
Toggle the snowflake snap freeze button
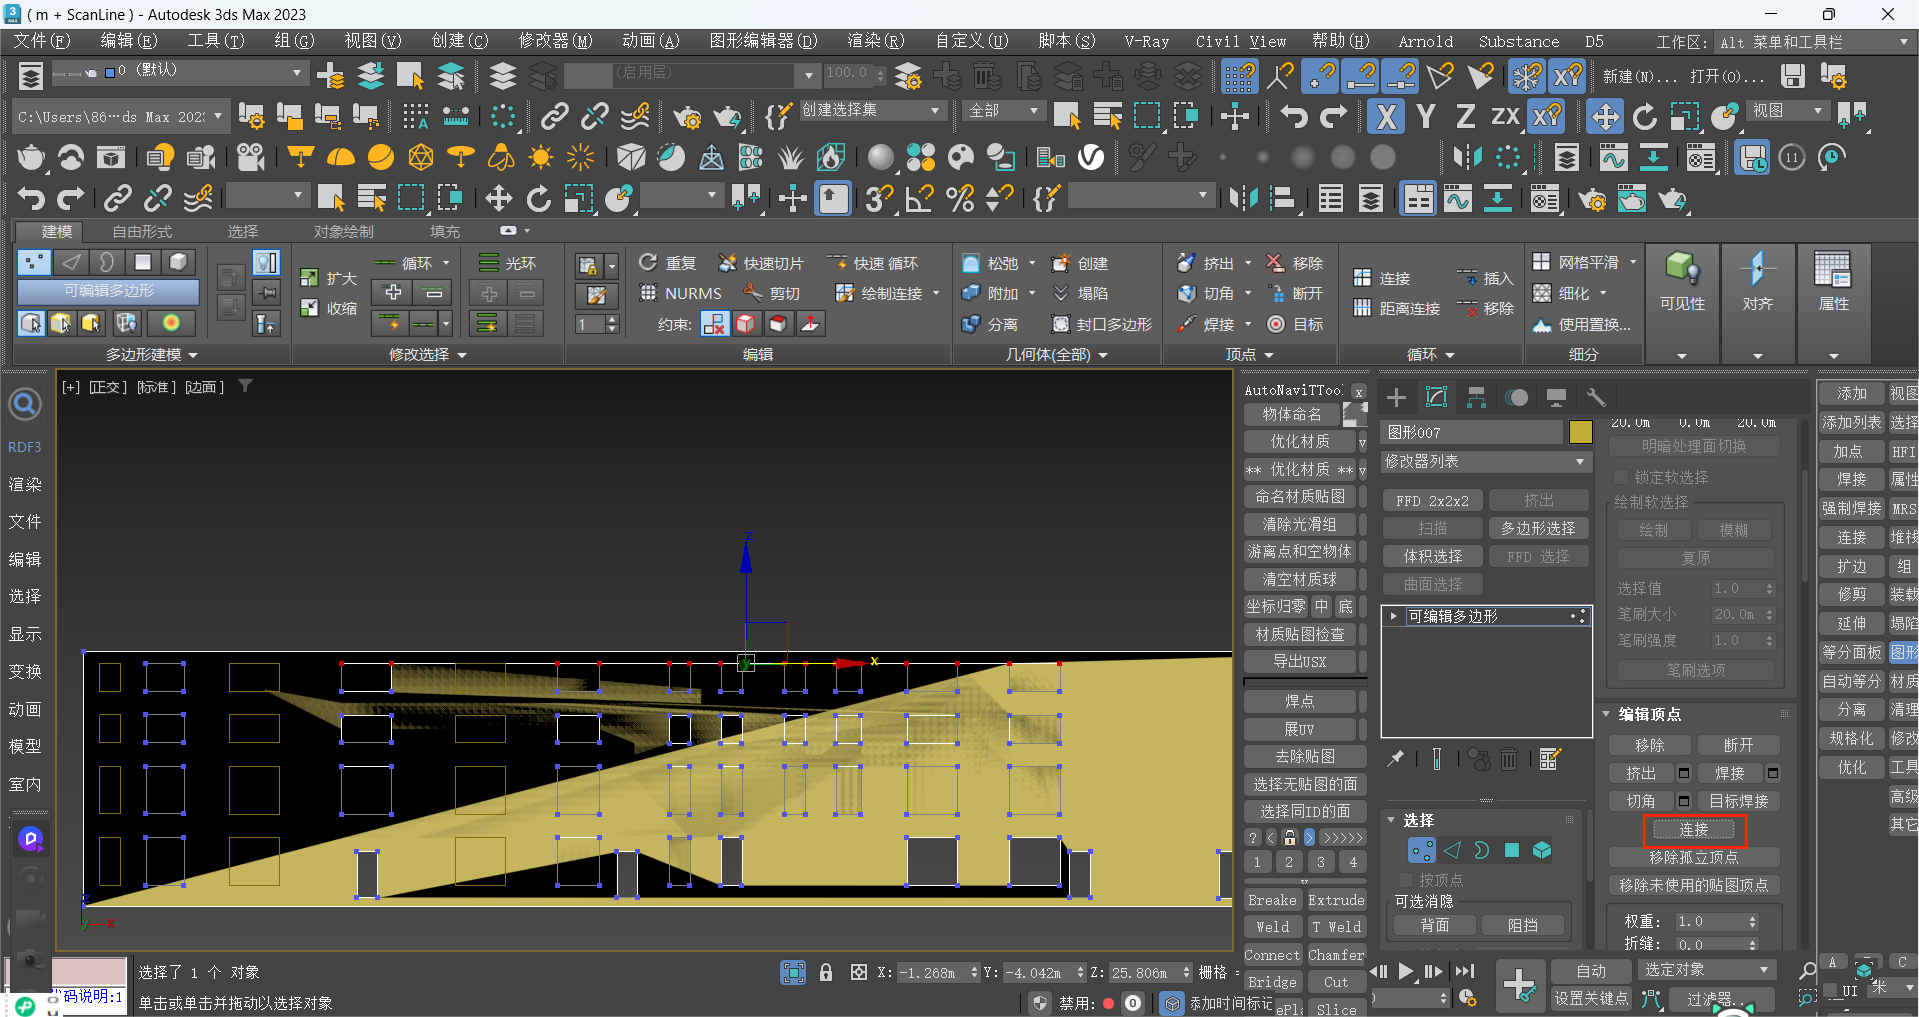point(1527,76)
